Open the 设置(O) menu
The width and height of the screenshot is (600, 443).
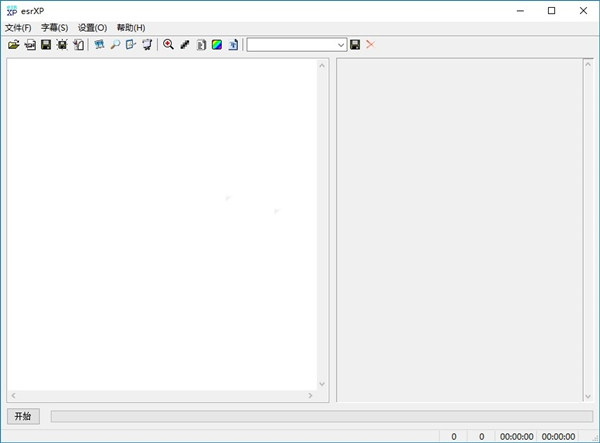(92, 28)
